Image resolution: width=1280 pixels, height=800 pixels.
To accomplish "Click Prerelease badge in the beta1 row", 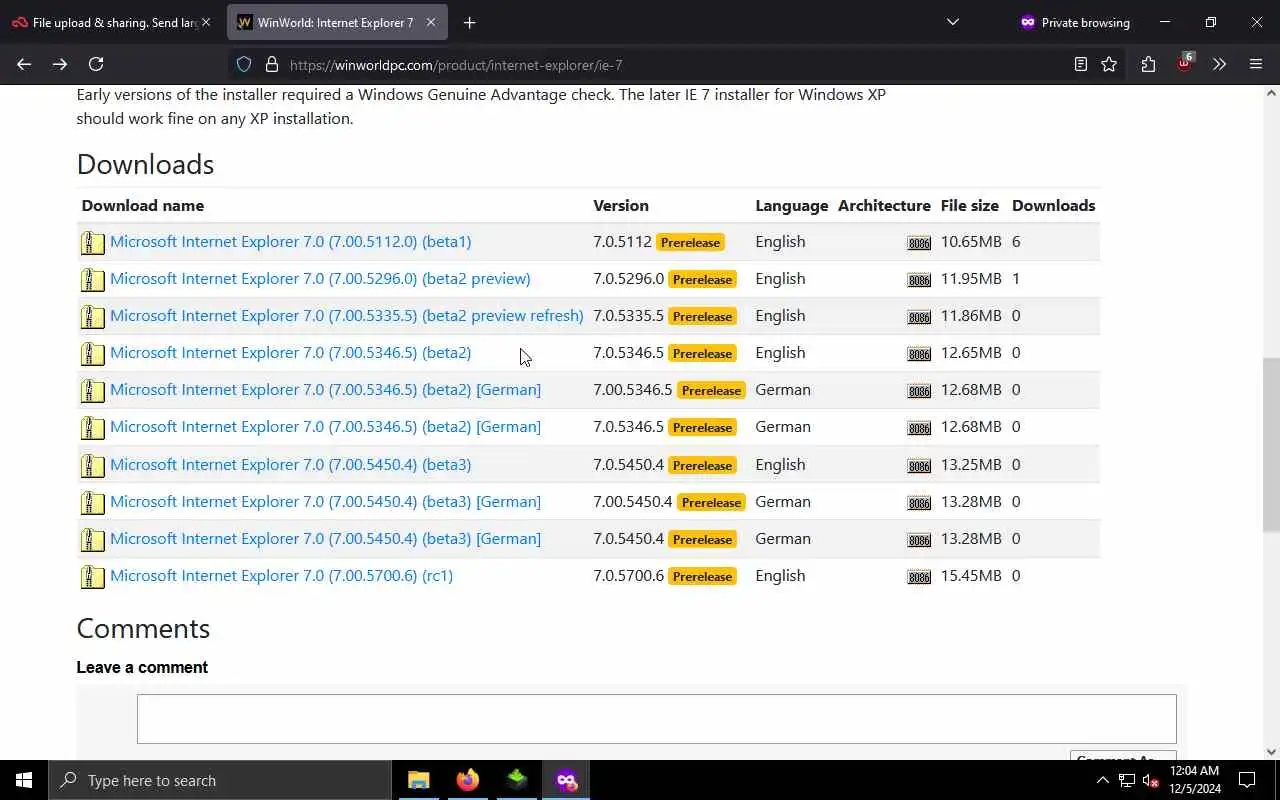I will click(690, 242).
